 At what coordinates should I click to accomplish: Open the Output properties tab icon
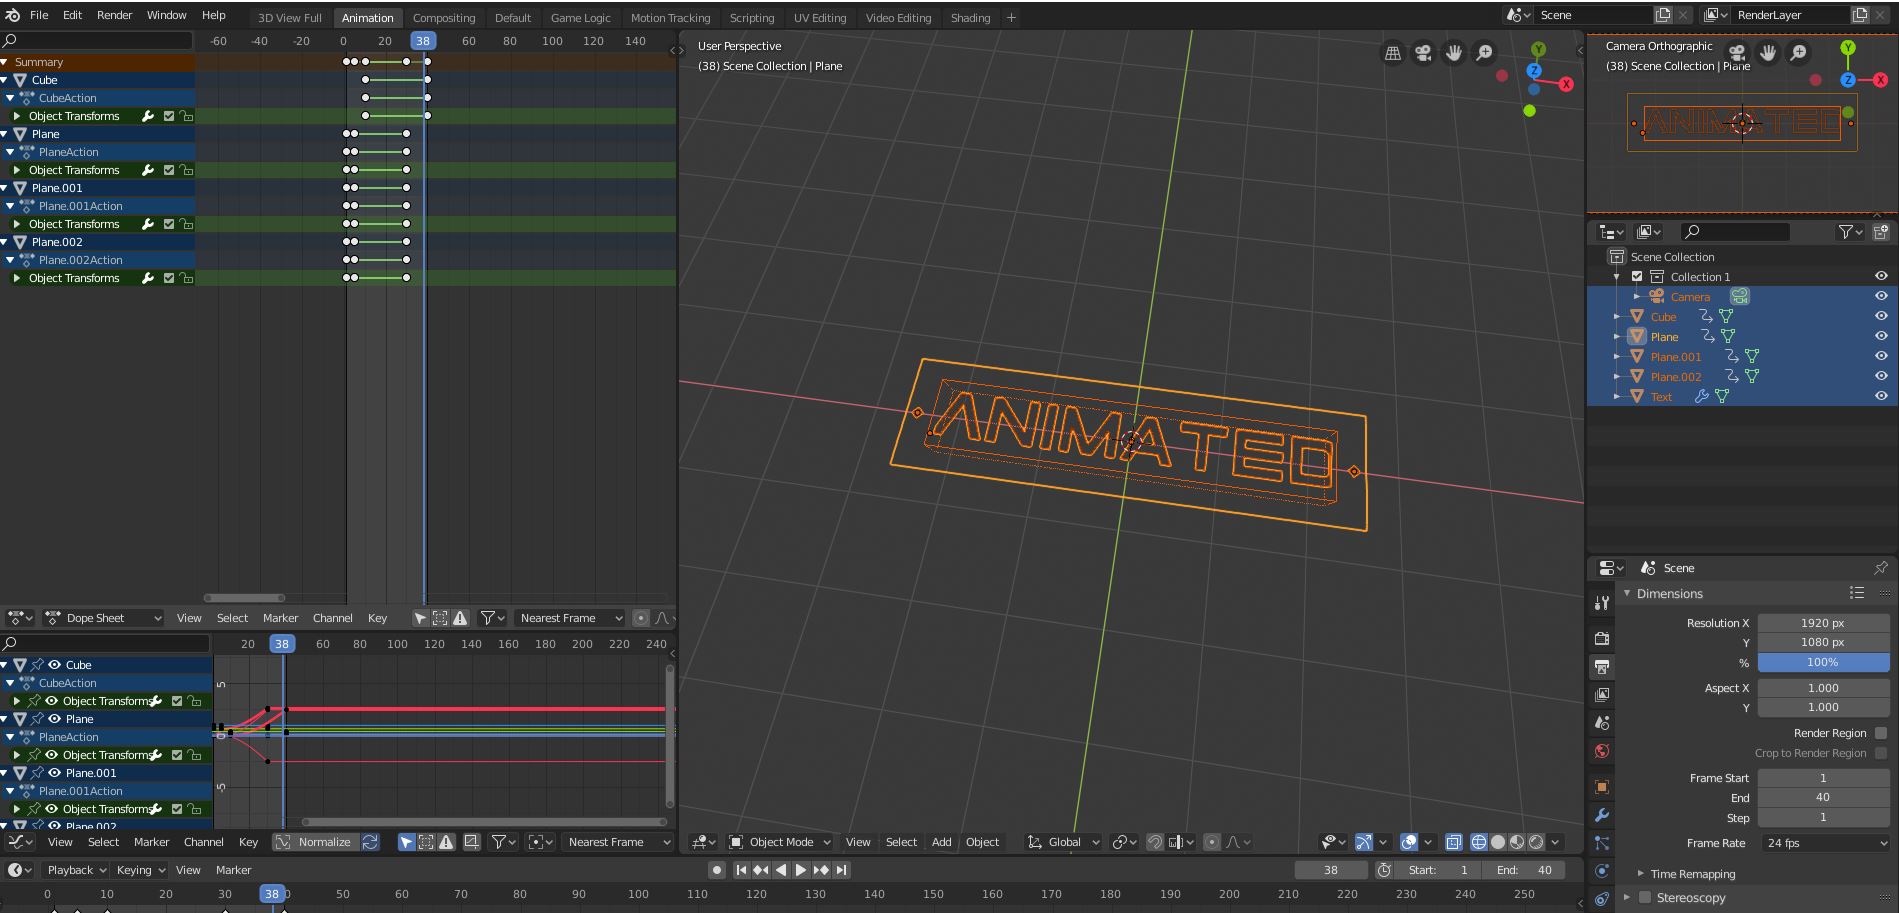pos(1602,666)
